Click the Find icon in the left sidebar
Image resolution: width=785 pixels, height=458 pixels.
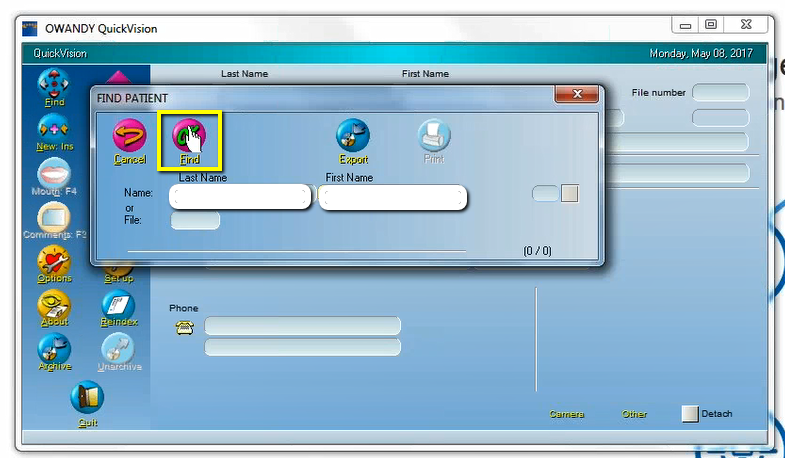(54, 88)
